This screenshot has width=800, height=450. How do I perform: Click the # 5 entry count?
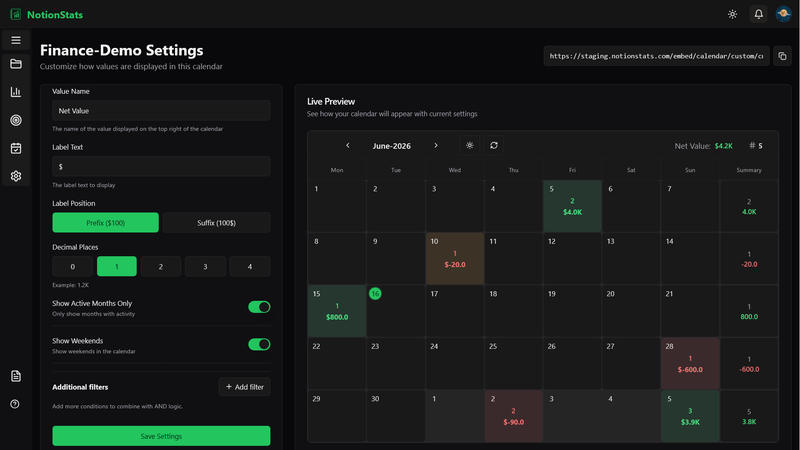756,146
